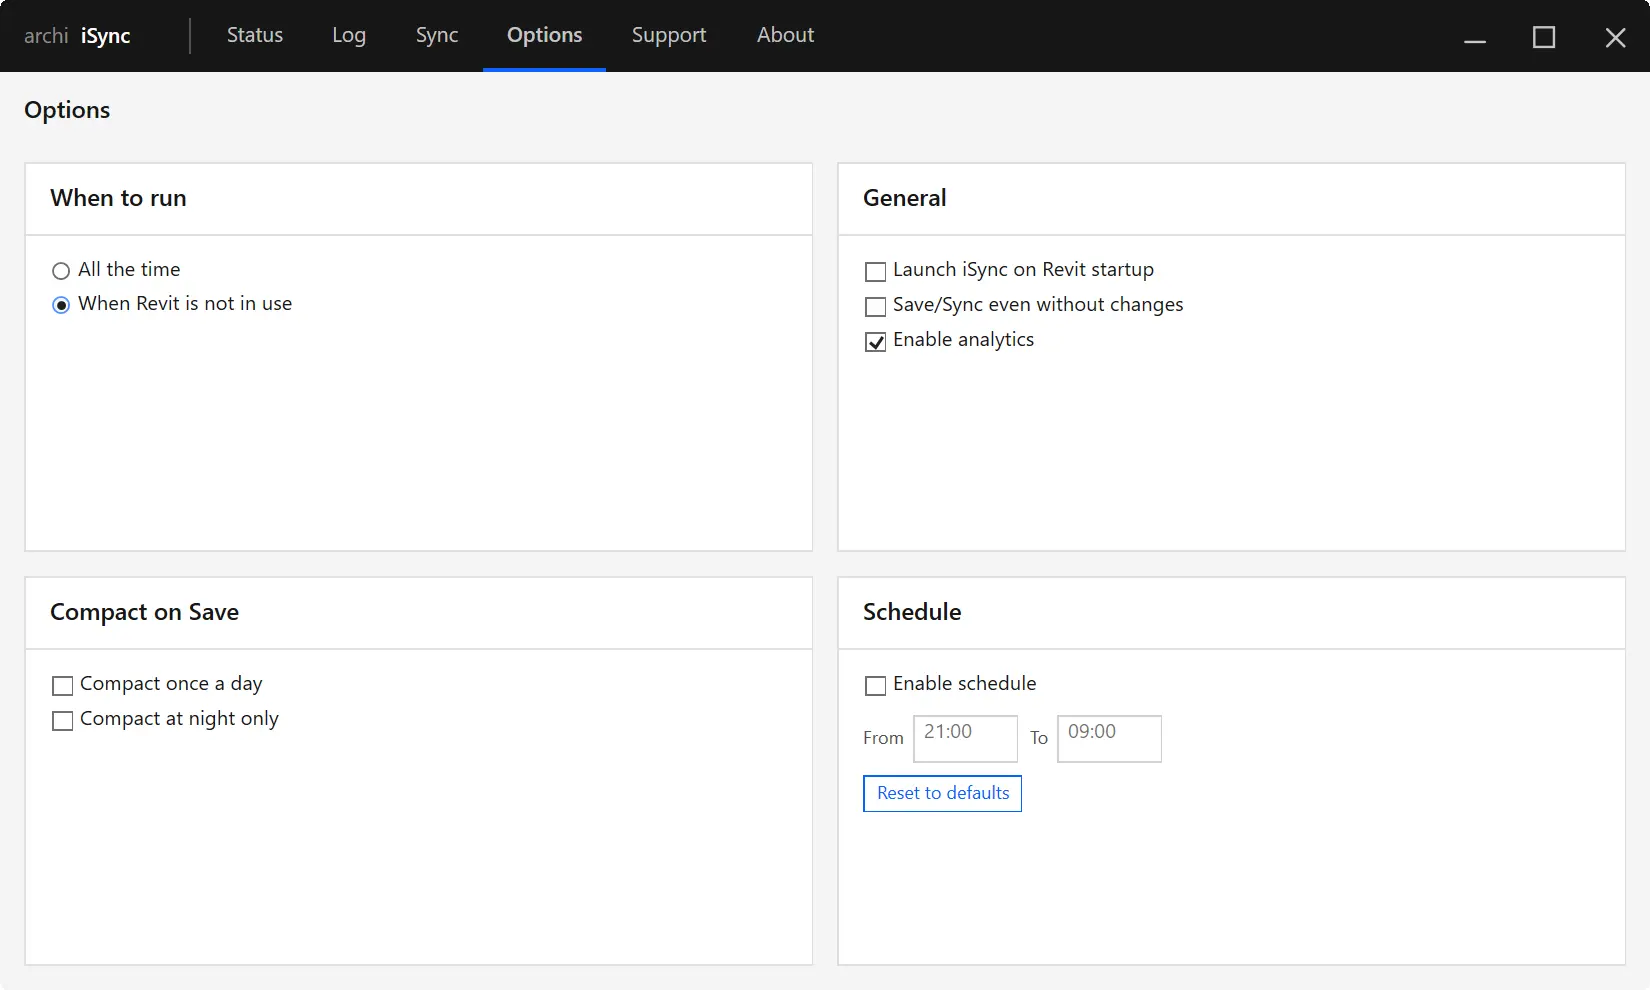Select the From time field showing 21:00
The image size is (1650, 990).
(964, 738)
